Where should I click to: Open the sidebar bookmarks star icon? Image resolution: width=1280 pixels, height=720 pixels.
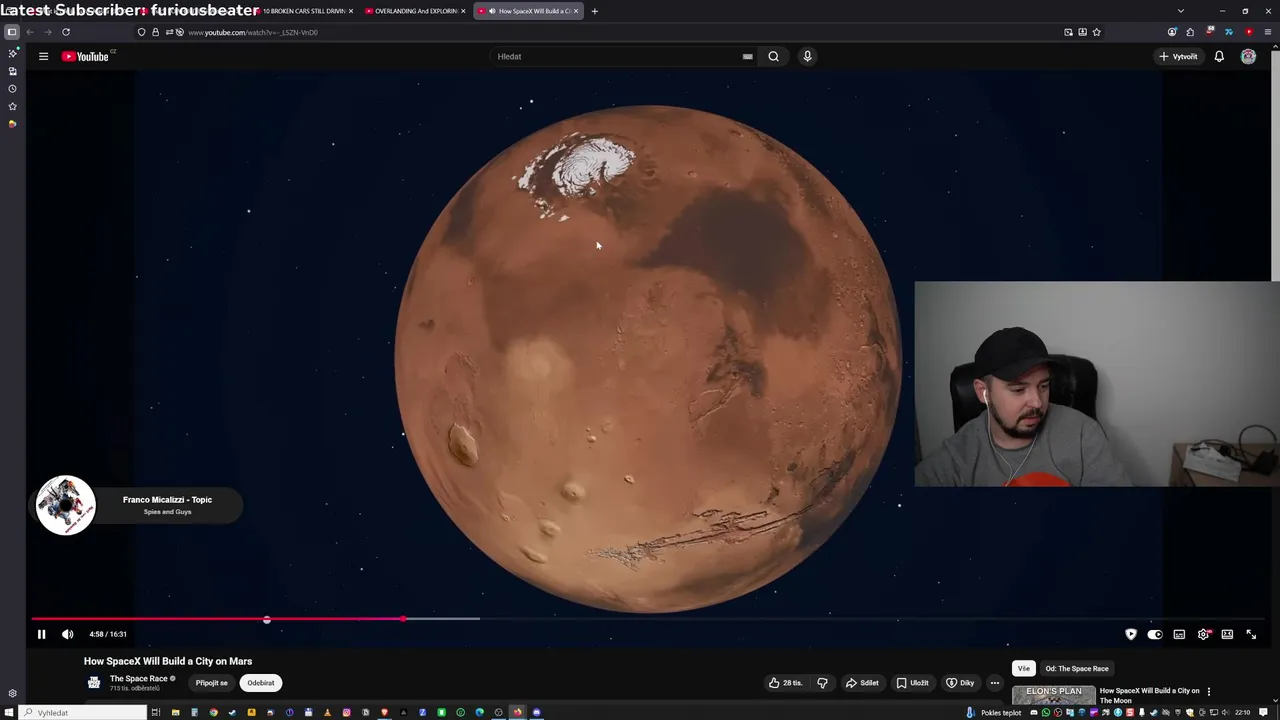coord(12,106)
